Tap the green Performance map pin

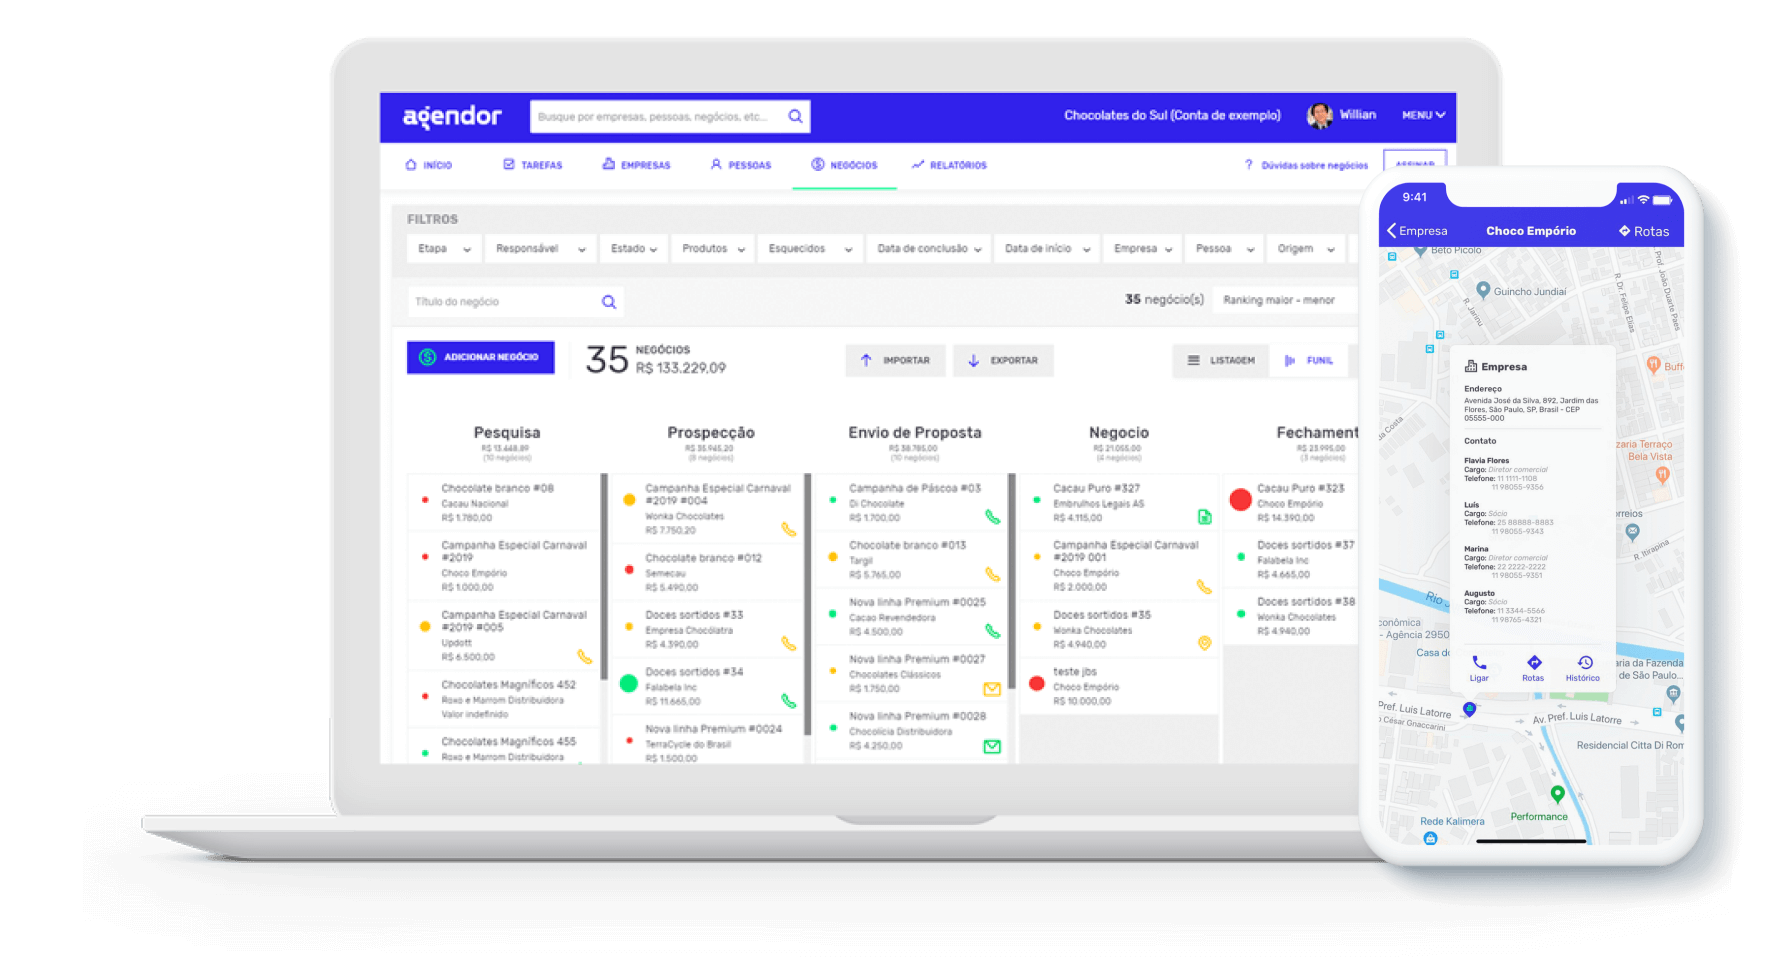[1557, 795]
